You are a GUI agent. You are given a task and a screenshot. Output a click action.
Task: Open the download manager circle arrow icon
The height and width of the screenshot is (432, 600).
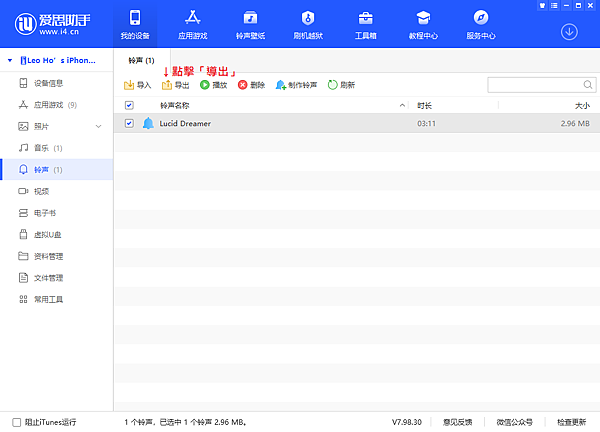(569, 32)
